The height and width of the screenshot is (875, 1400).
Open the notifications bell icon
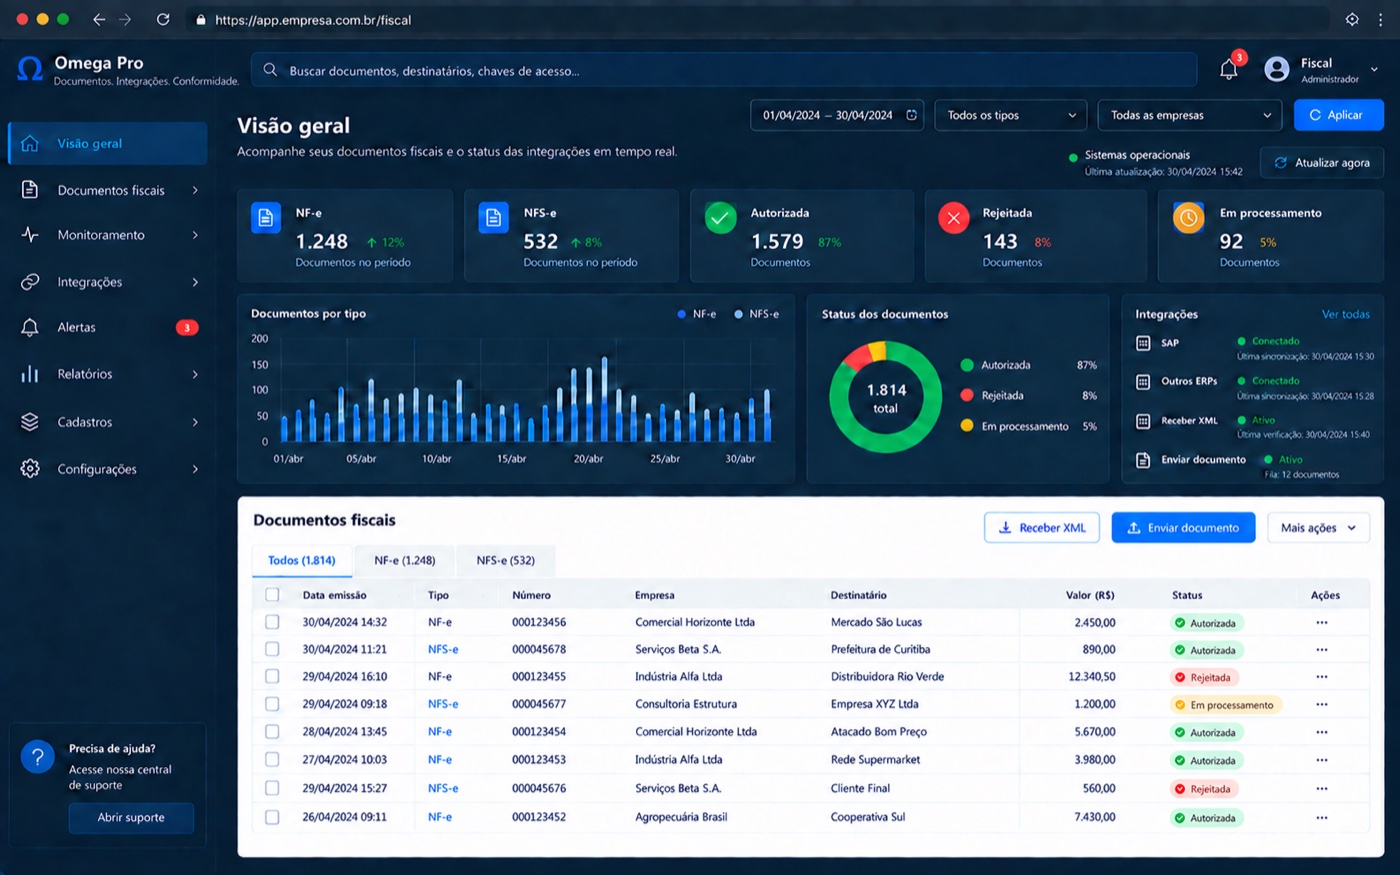[1229, 69]
